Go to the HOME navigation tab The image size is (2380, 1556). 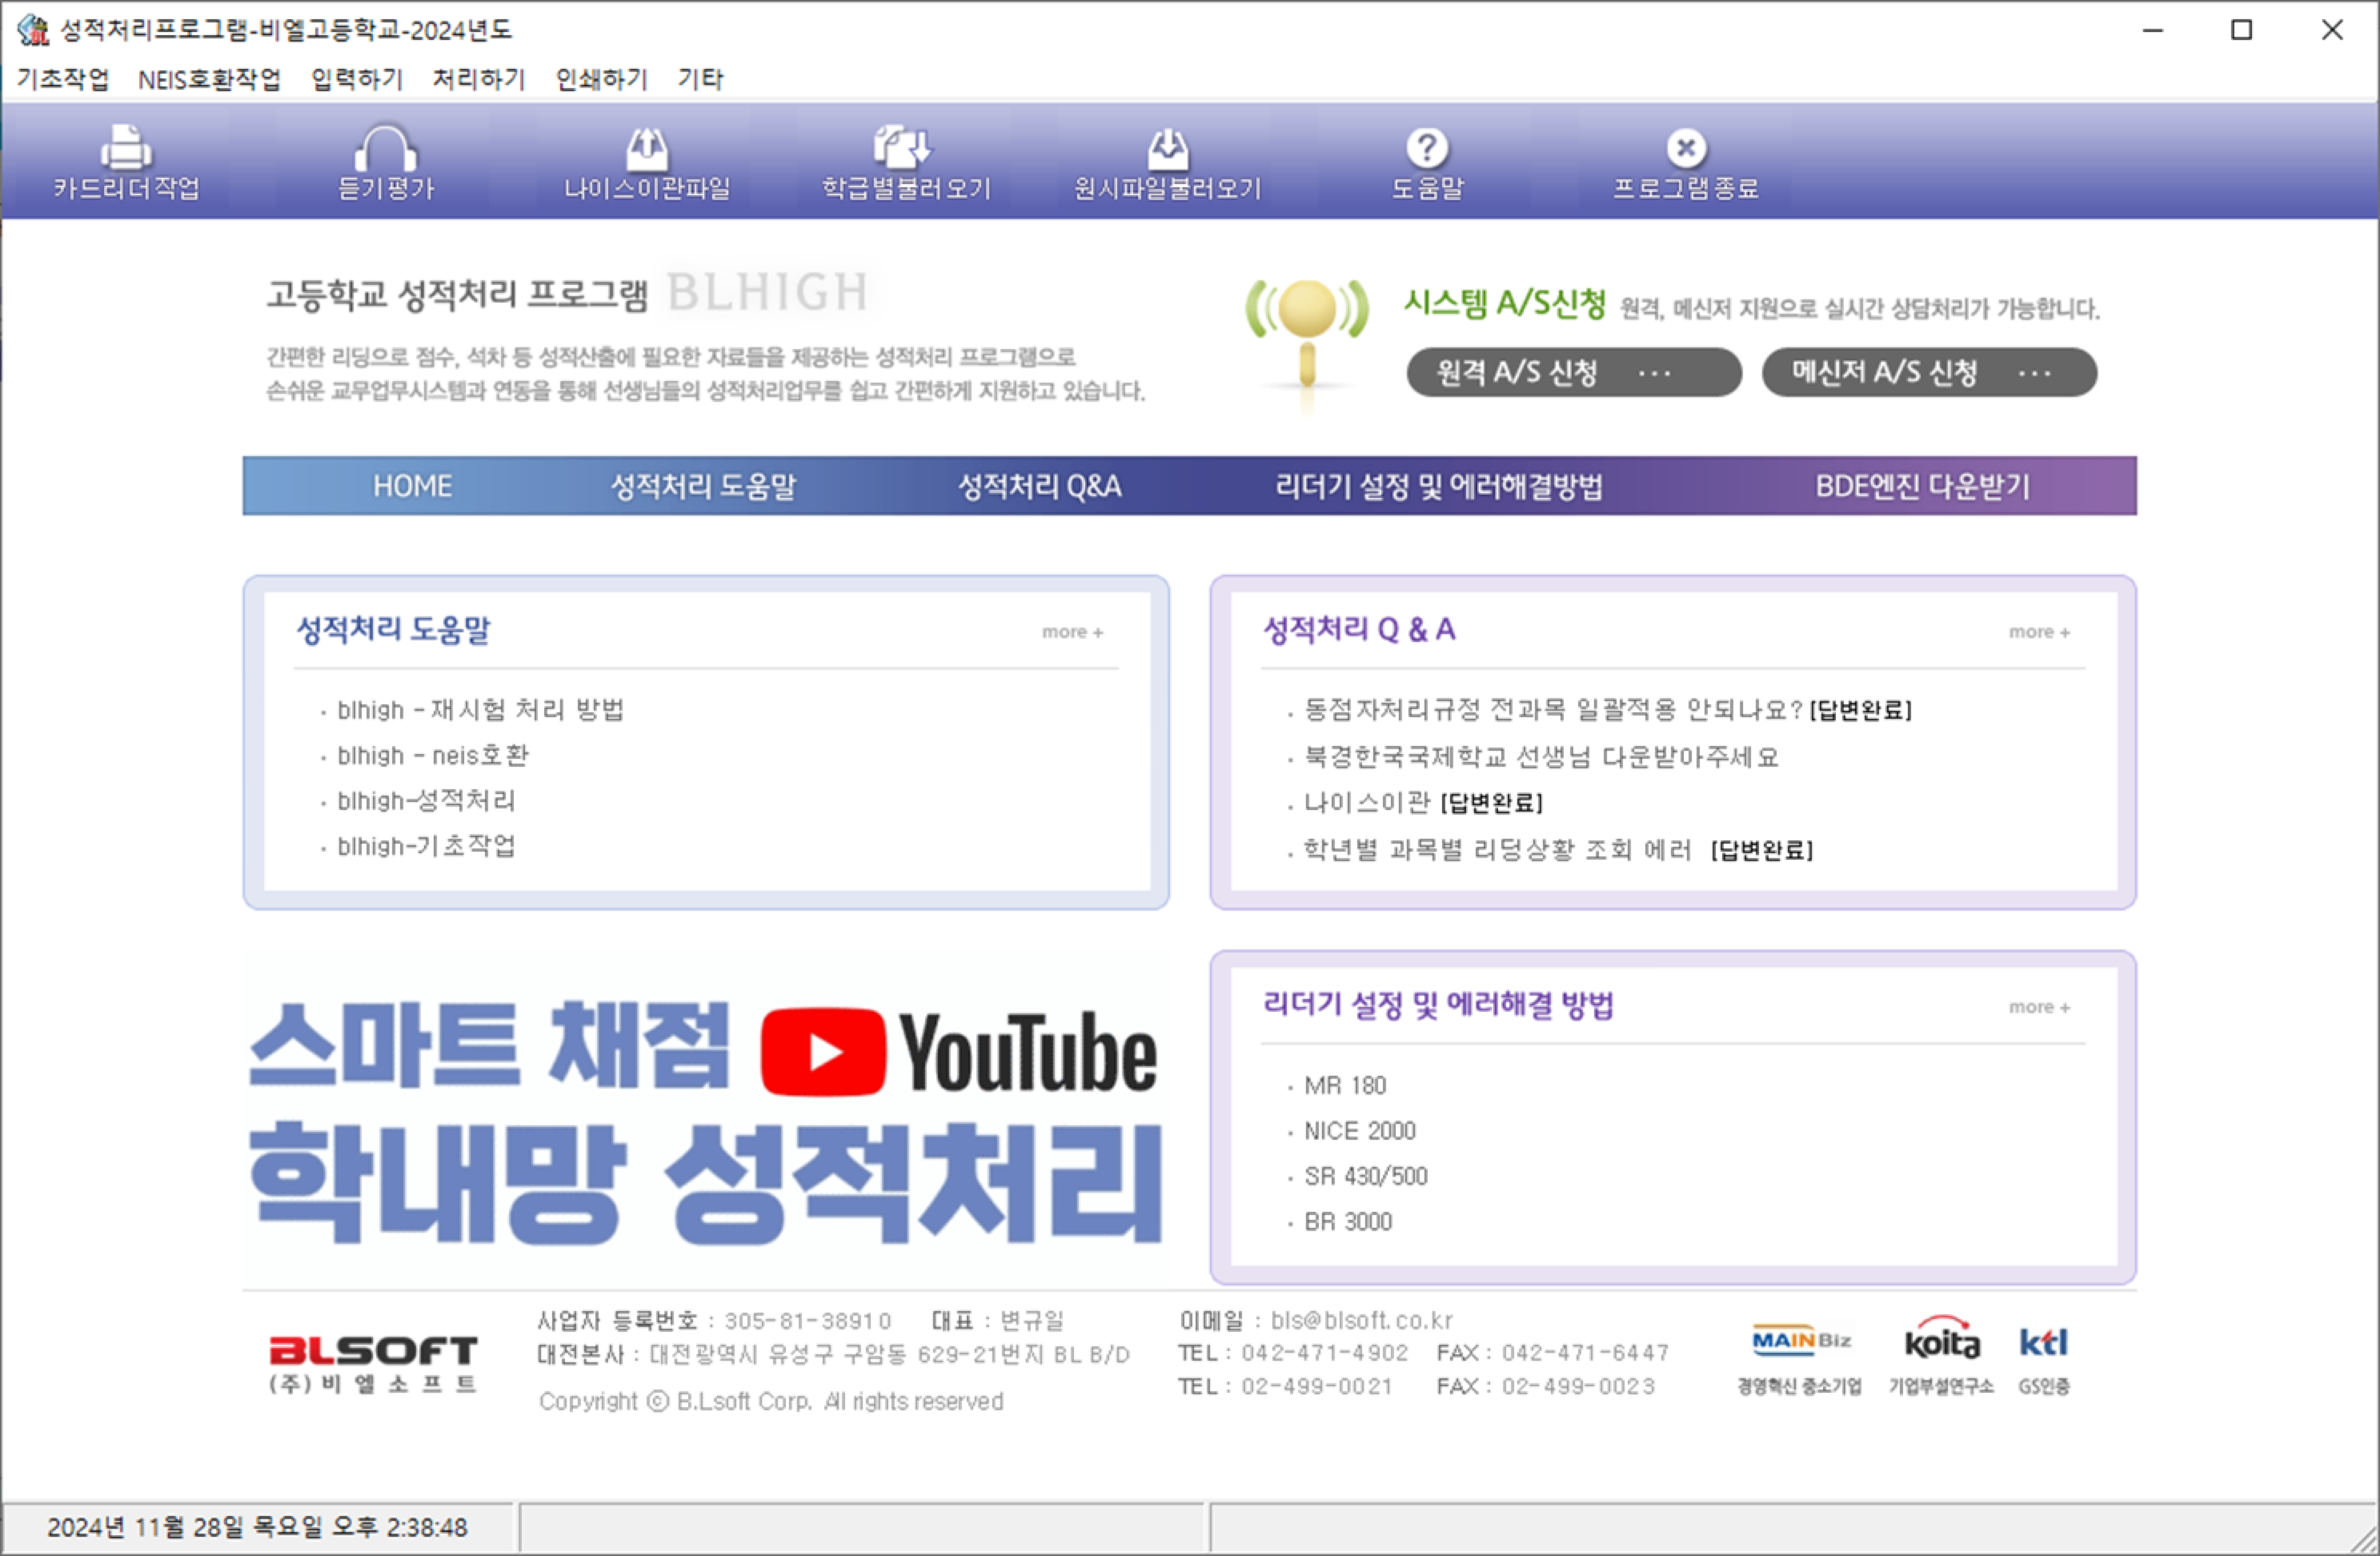(412, 486)
